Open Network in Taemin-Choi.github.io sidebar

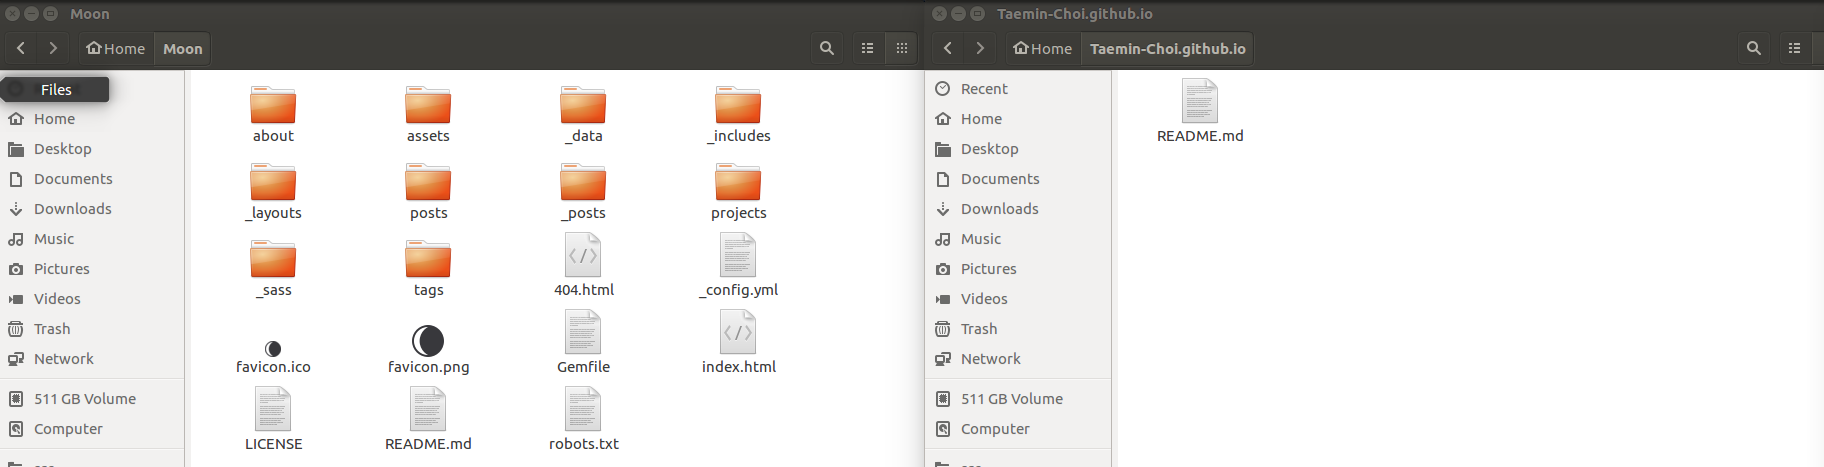[1019, 359]
